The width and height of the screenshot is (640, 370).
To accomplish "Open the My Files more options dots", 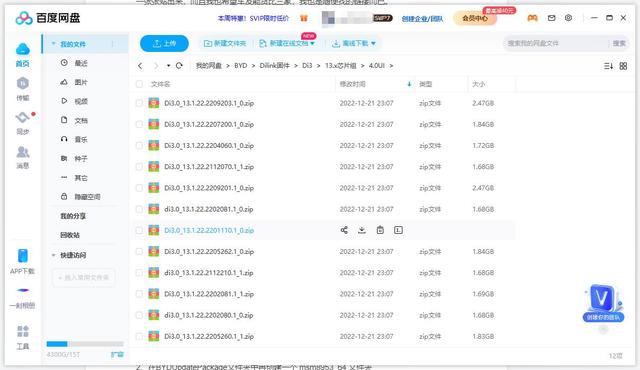I will tap(113, 44).
